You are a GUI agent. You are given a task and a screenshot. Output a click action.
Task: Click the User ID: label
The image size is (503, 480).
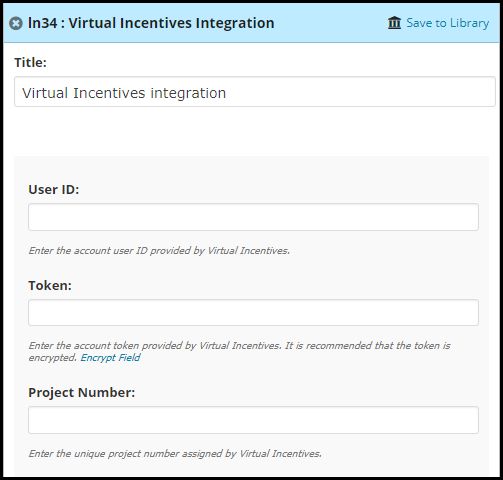coord(54,190)
